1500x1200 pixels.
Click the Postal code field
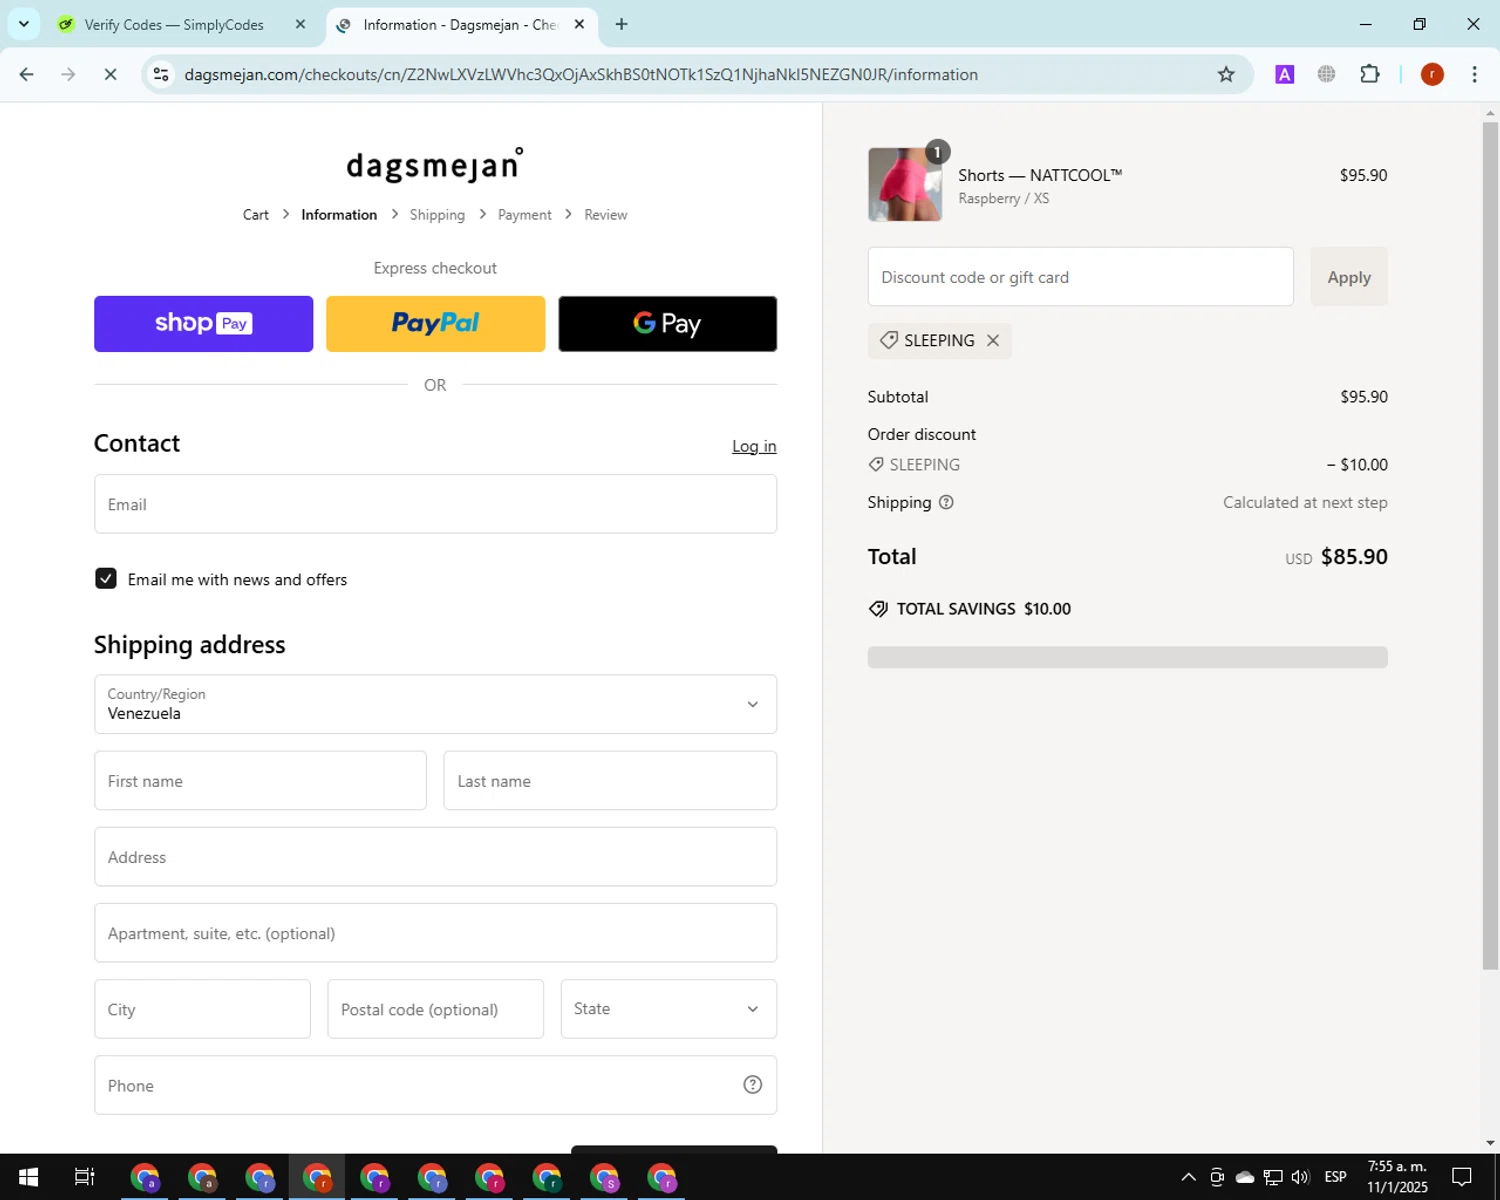click(x=435, y=1009)
